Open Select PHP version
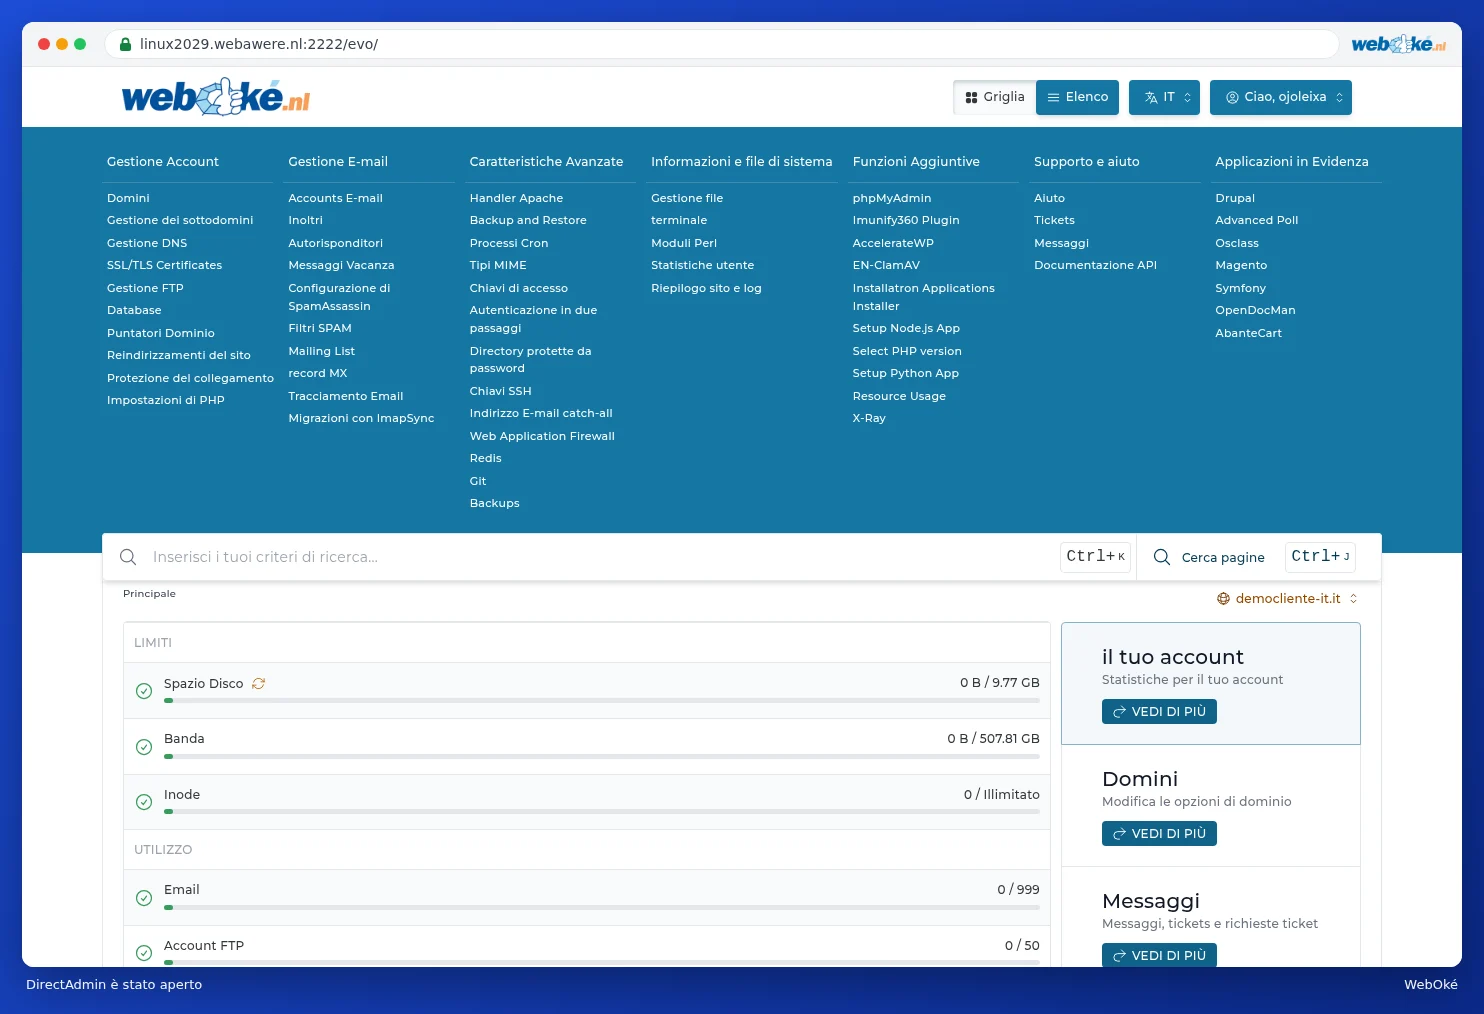 907,351
